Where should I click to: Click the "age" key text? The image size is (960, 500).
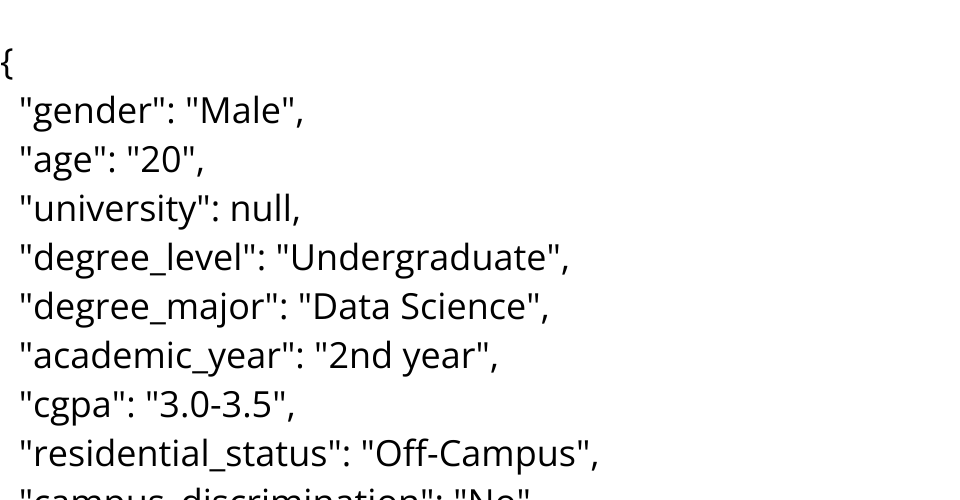click(60, 161)
